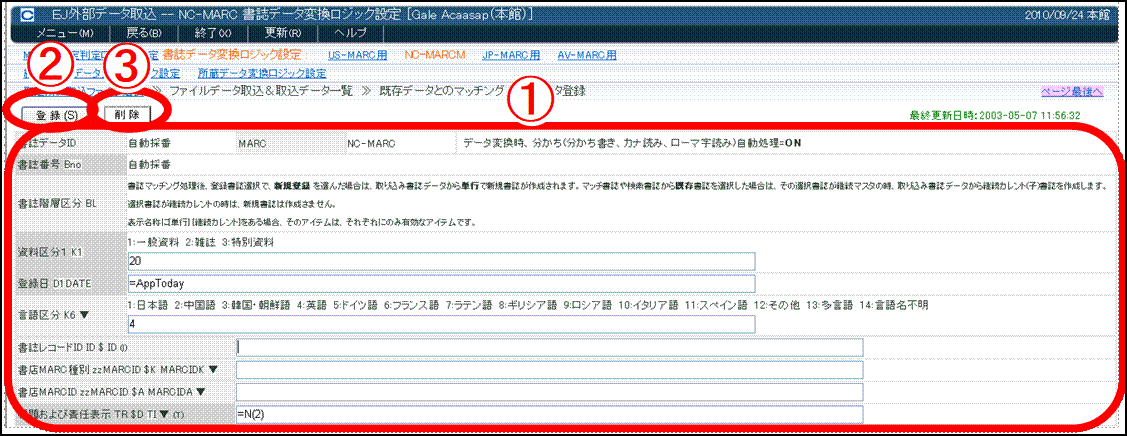
Task: Click breadcrumb ファイルデータ取込&取込データ一覧
Action: click(260, 91)
